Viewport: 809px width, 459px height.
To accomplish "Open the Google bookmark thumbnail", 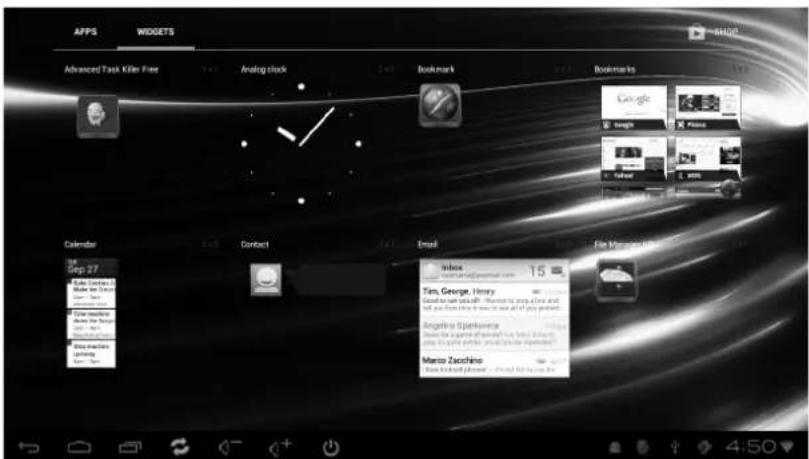I will pyautogui.click(x=634, y=107).
